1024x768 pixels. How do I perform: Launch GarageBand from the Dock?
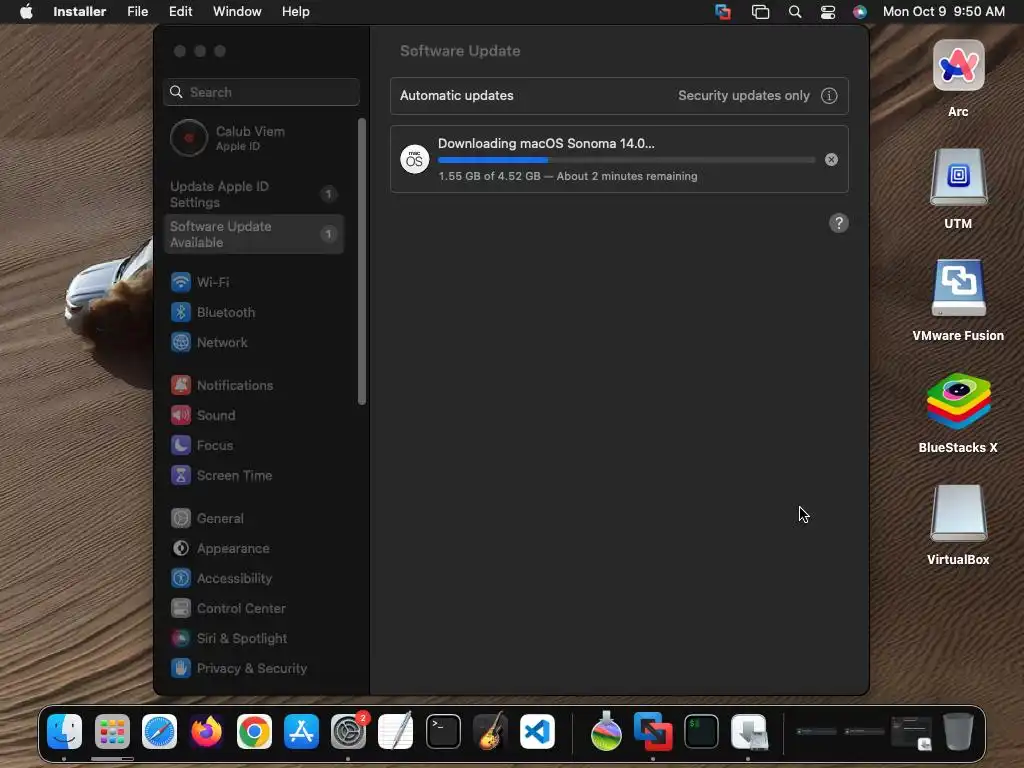[x=490, y=731]
